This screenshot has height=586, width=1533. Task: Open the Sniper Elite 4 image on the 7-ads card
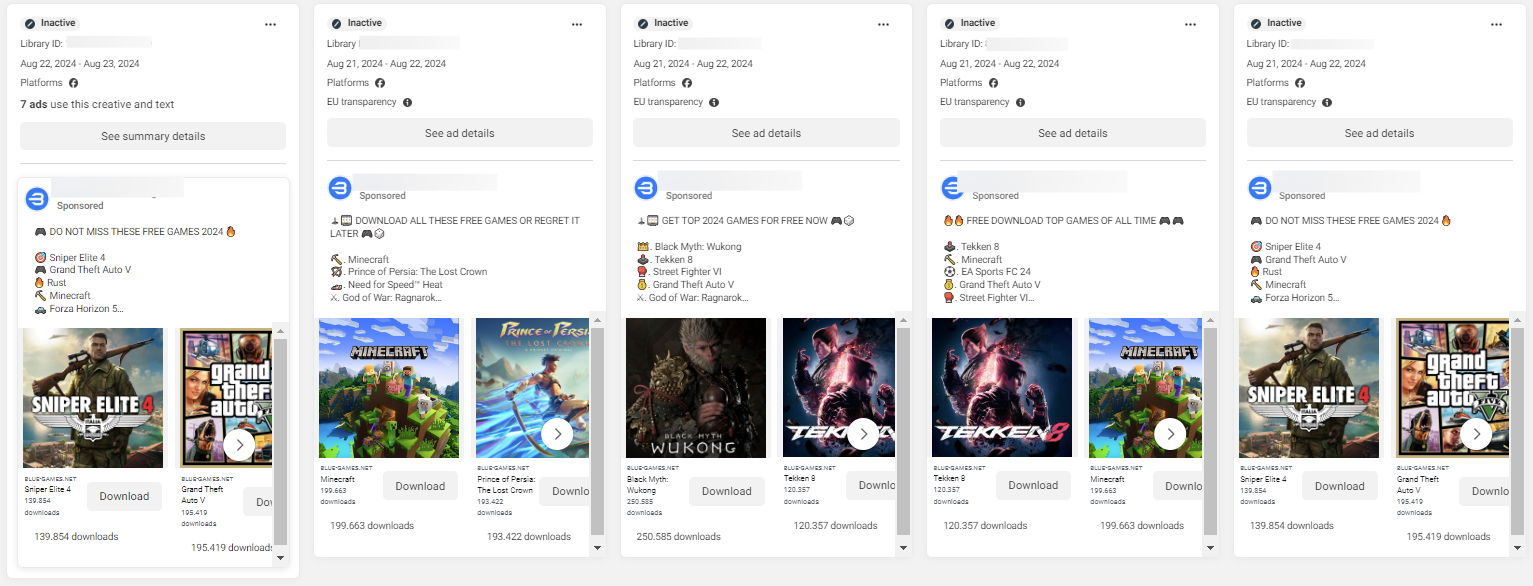93,398
